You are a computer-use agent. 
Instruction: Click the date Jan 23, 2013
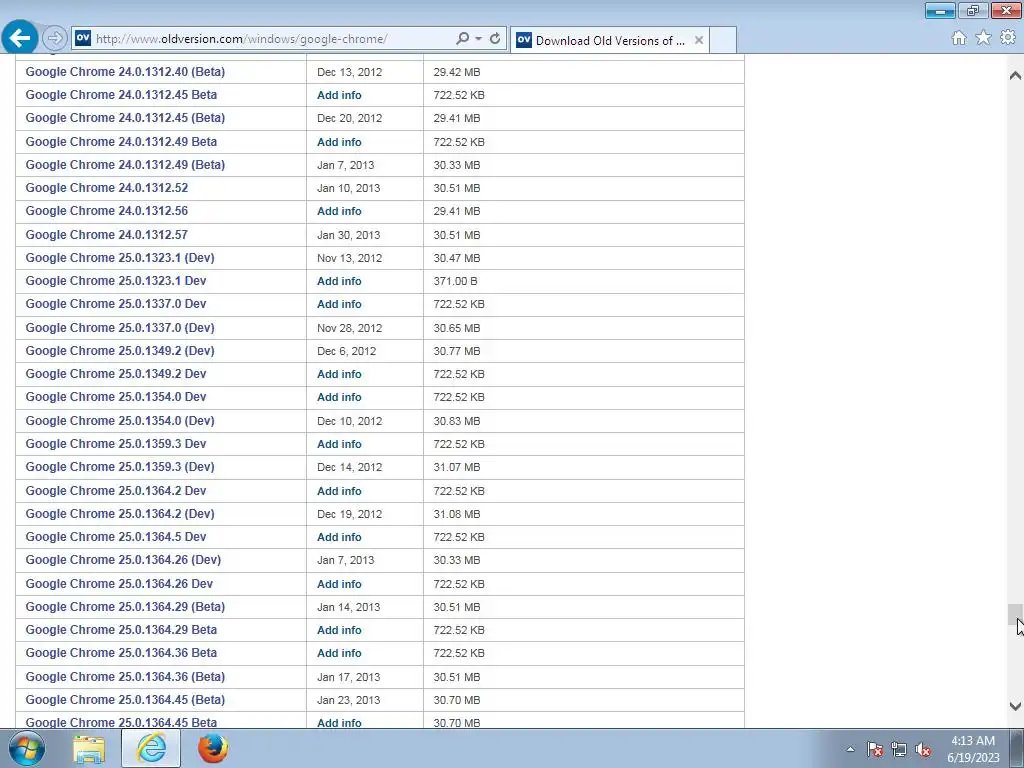point(349,700)
